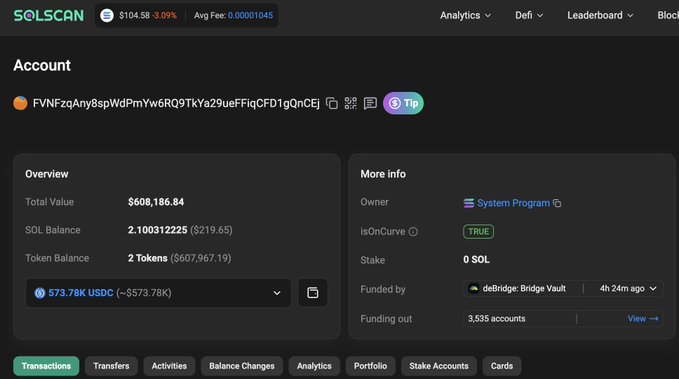Screen dimensions: 679x379
Task: Open the Solscan logo home link
Action: click(48, 16)
